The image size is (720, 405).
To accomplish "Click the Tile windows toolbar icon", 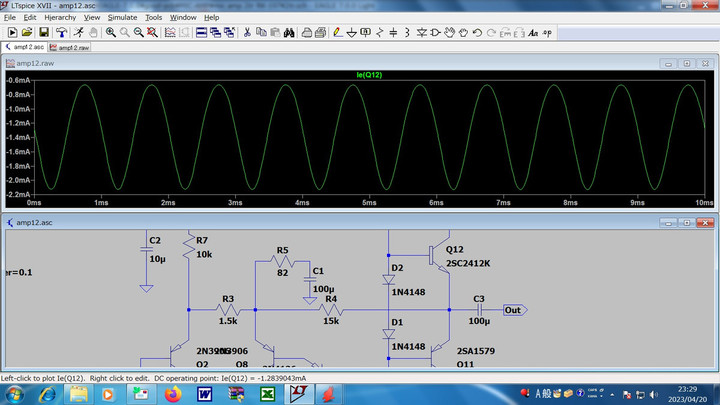I will pyautogui.click(x=201, y=32).
